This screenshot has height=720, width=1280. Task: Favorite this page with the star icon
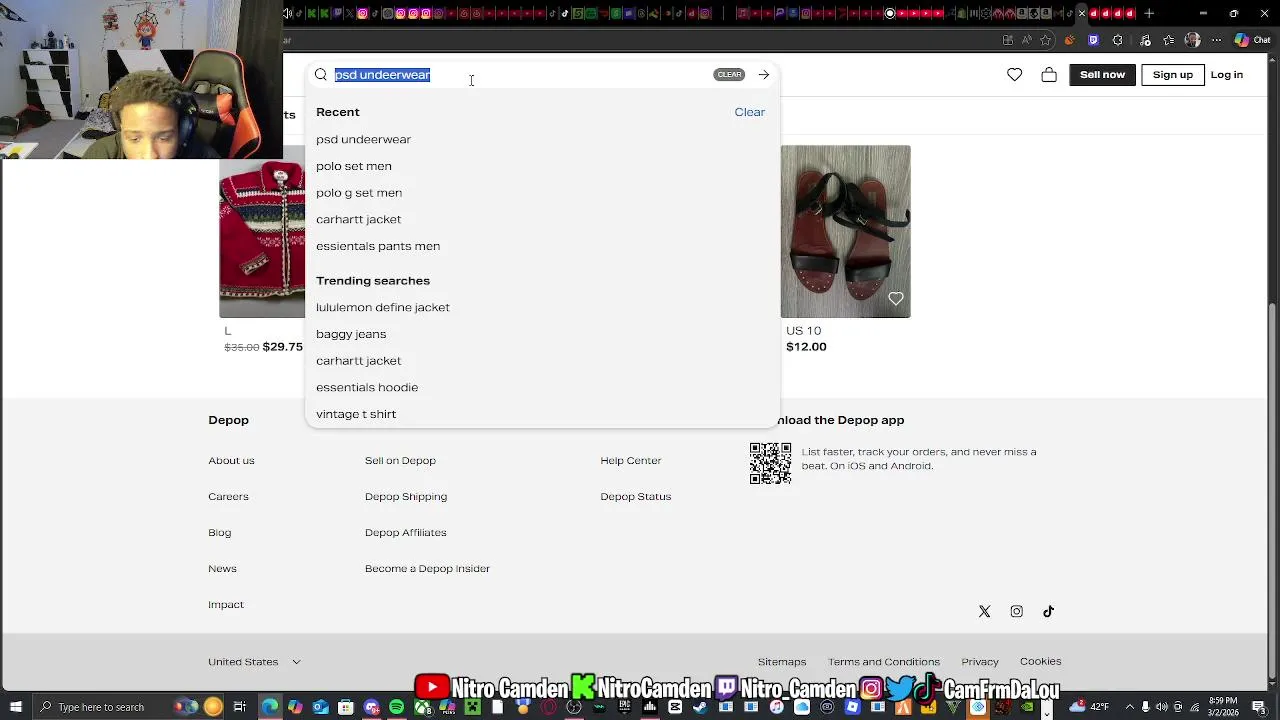(1045, 40)
